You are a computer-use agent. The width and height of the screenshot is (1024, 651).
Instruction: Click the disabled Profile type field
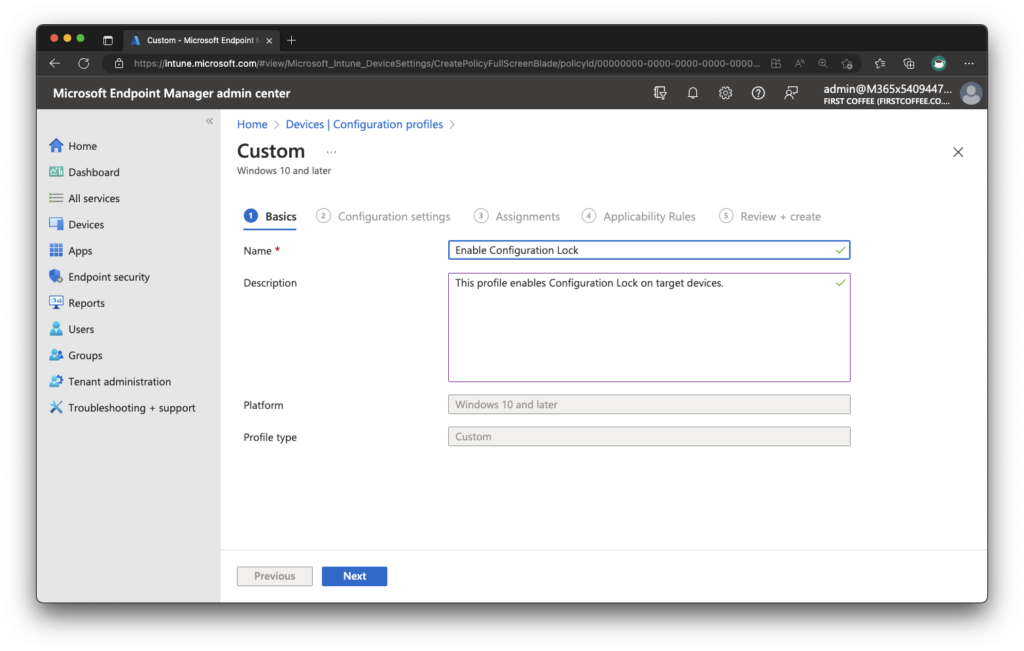point(649,436)
